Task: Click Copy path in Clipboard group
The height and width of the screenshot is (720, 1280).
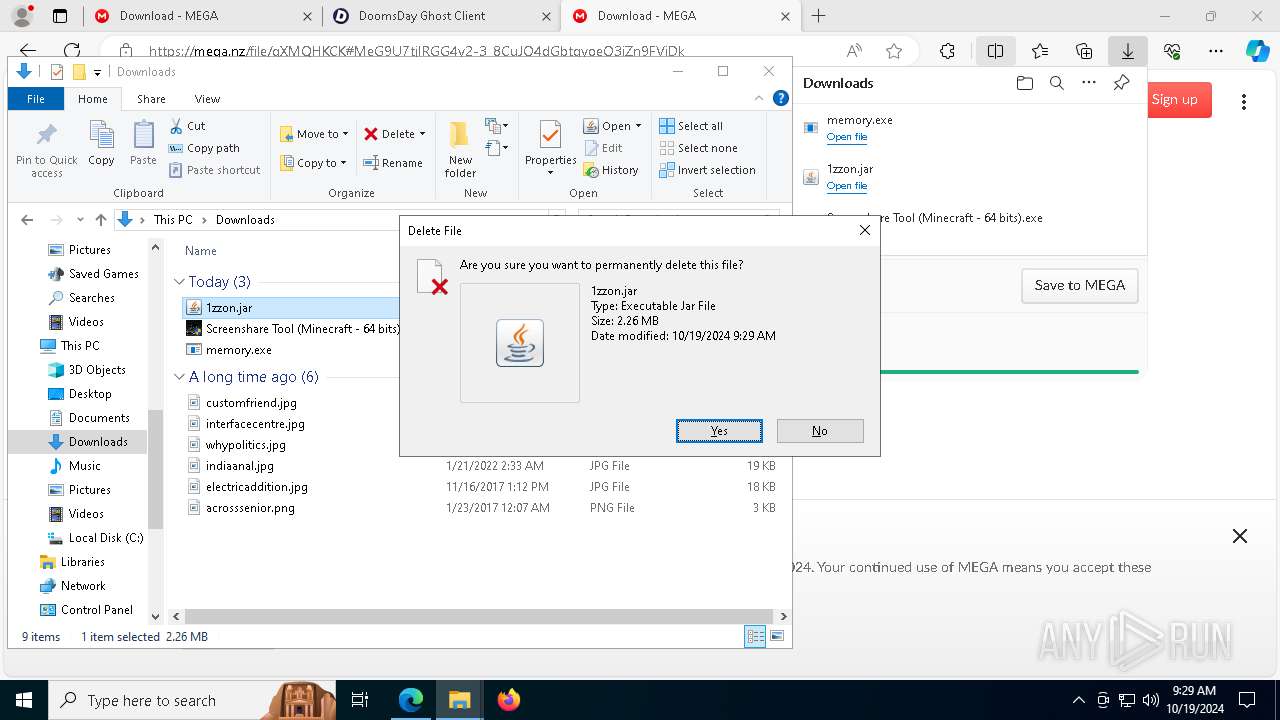Action: (x=204, y=148)
